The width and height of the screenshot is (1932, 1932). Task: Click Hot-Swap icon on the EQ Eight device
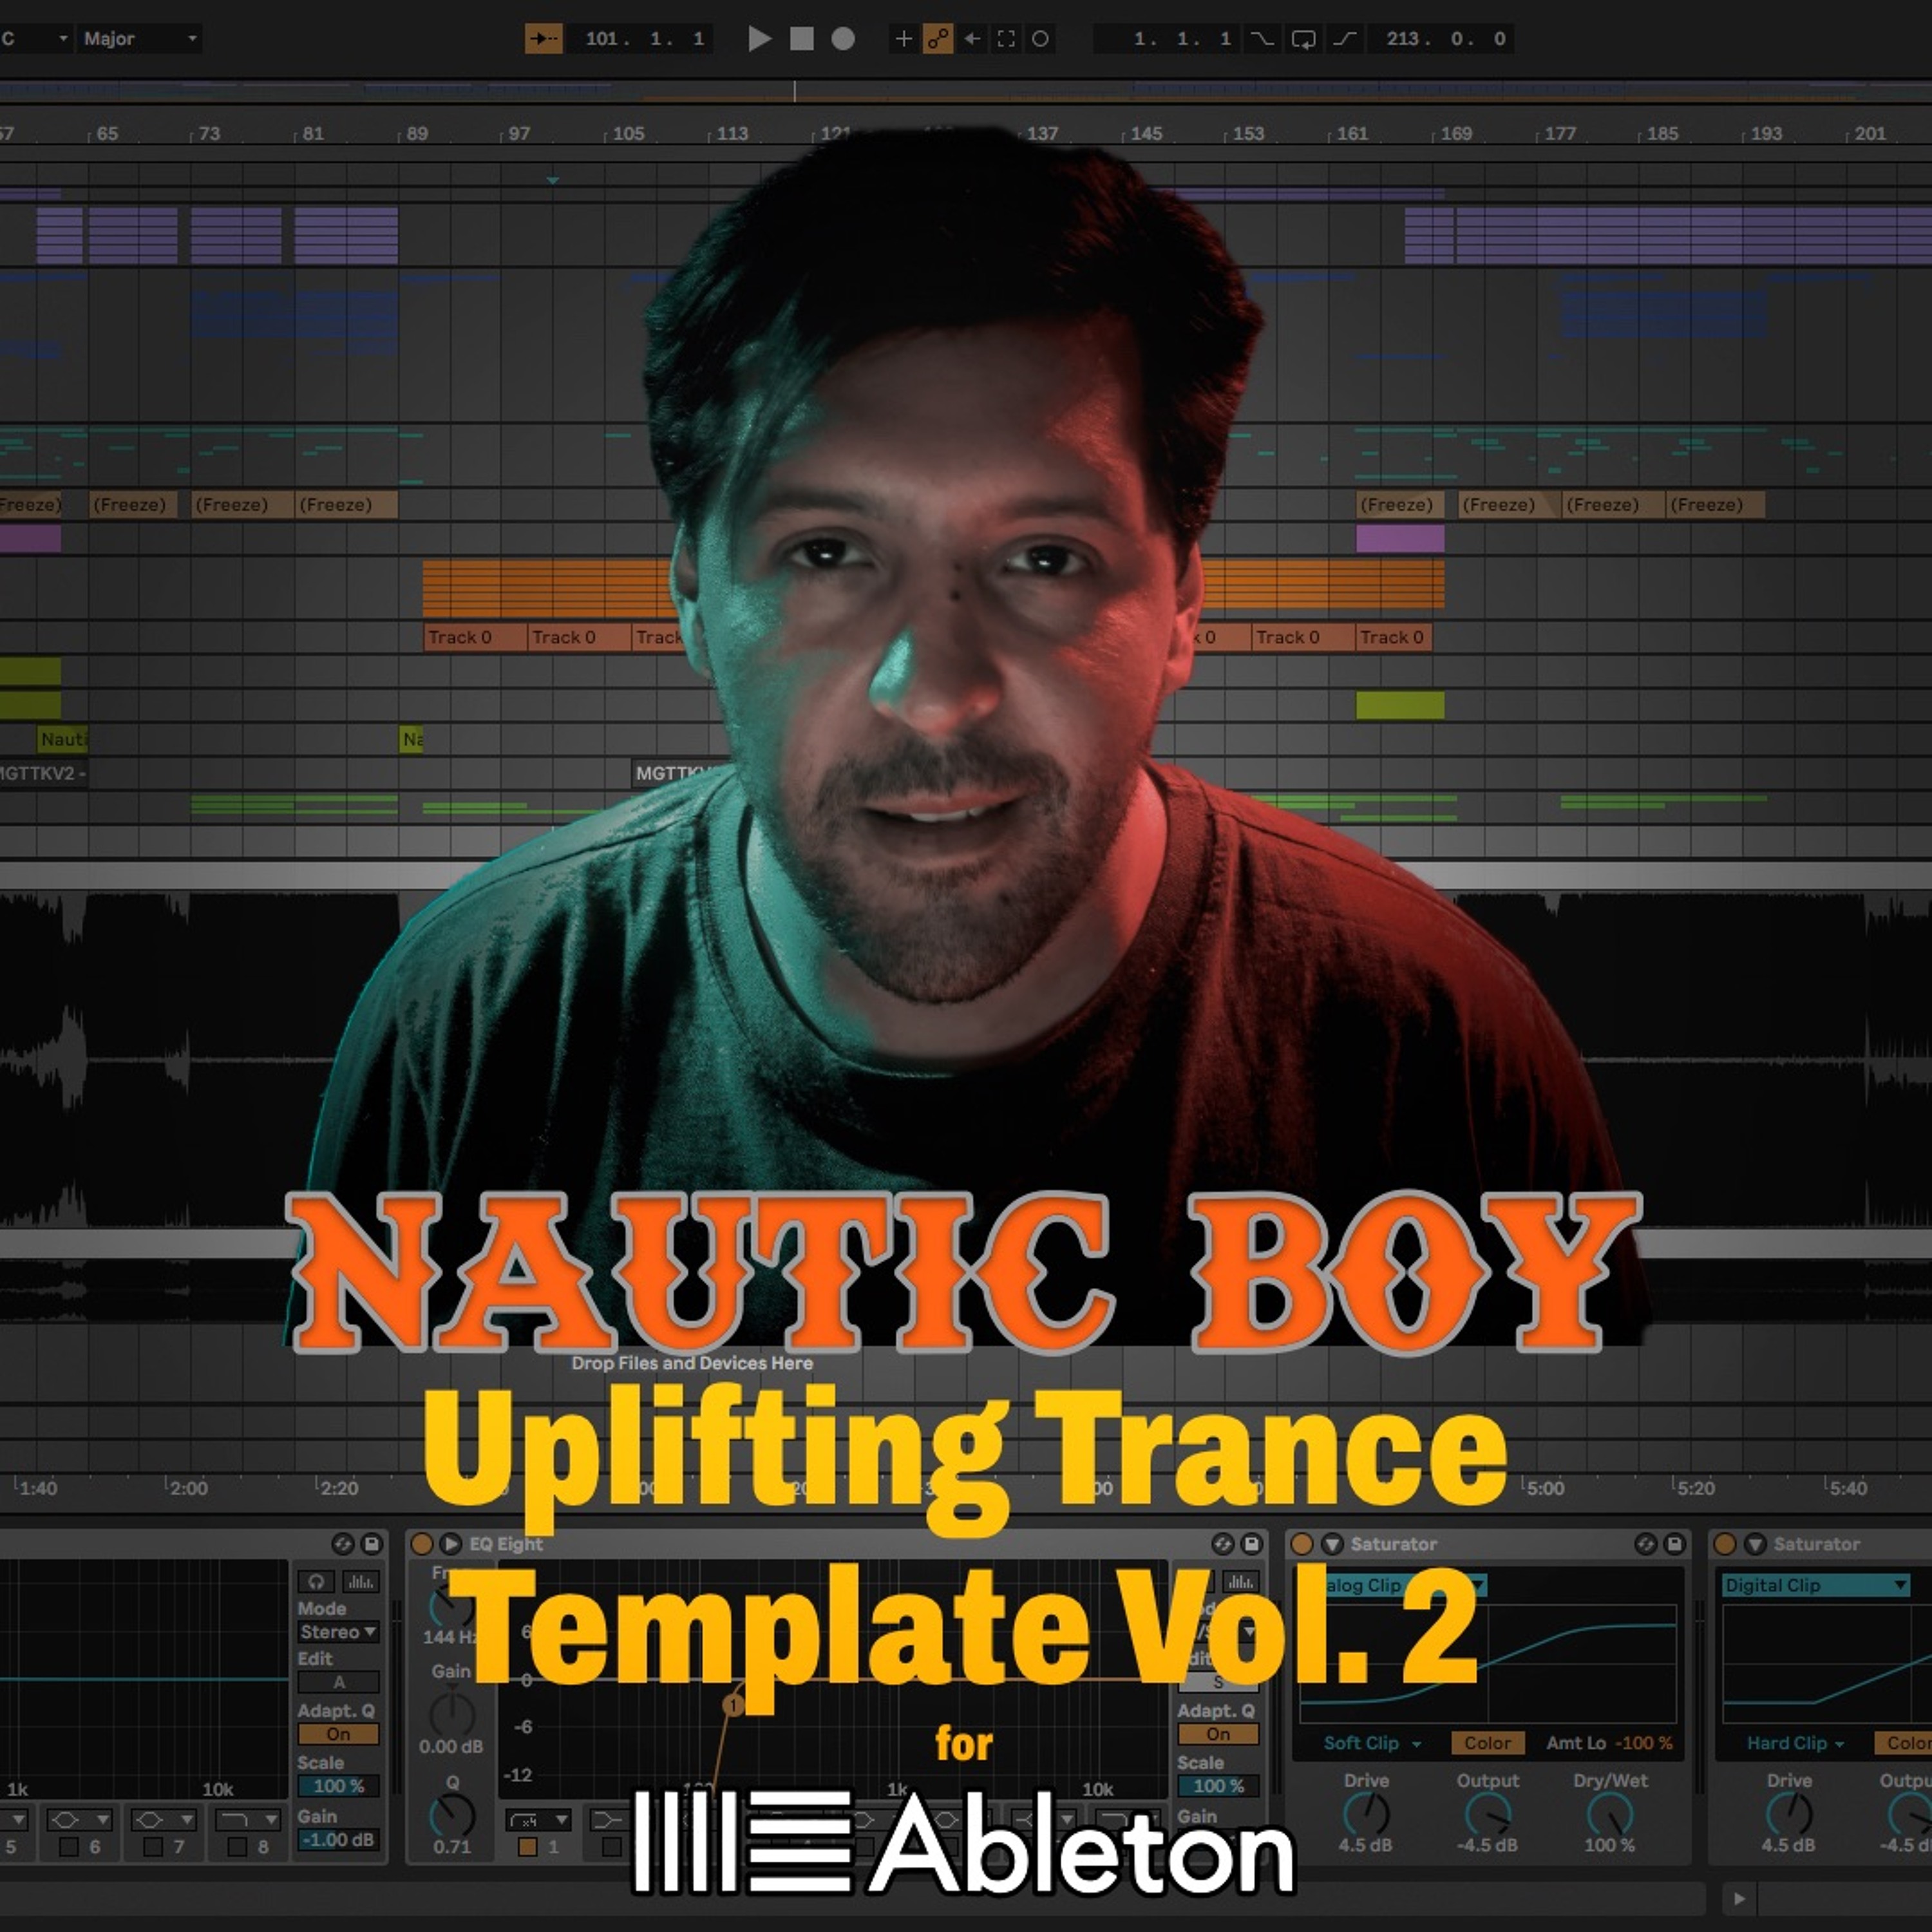1223,1544
